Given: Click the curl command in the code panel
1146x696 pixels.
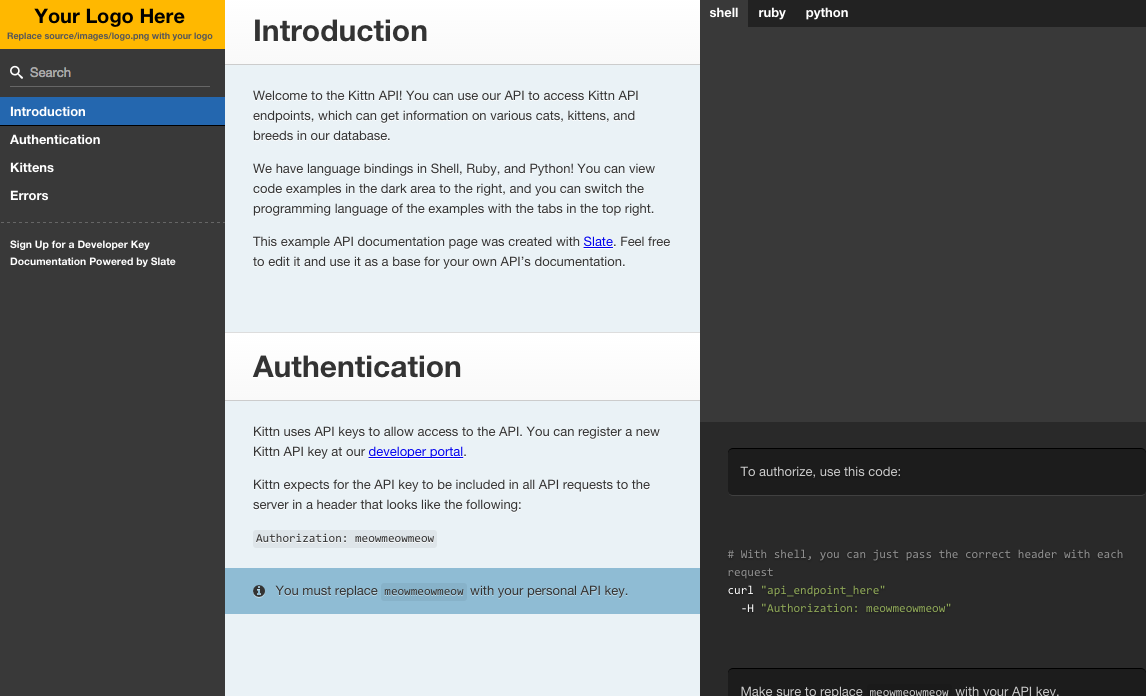Looking at the screenshot, I should [x=805, y=590].
